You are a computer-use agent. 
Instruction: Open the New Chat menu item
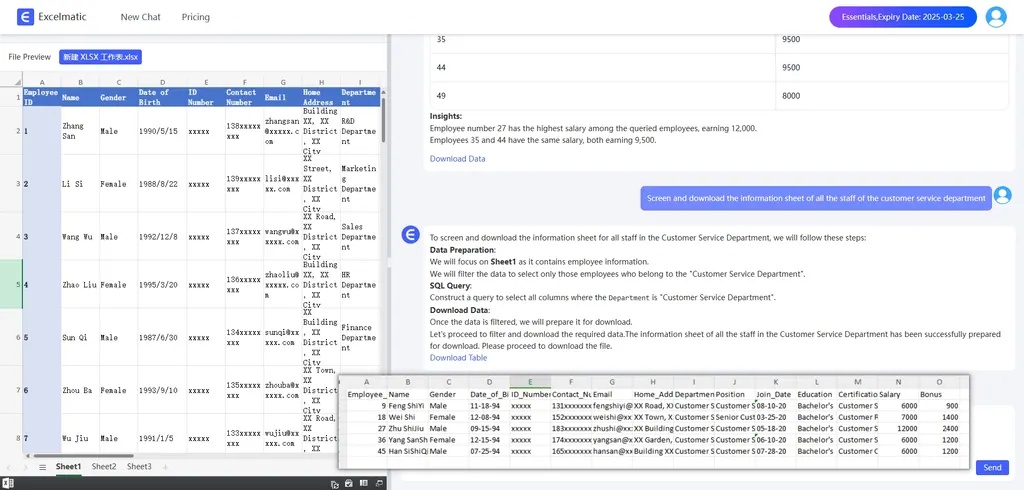140,17
